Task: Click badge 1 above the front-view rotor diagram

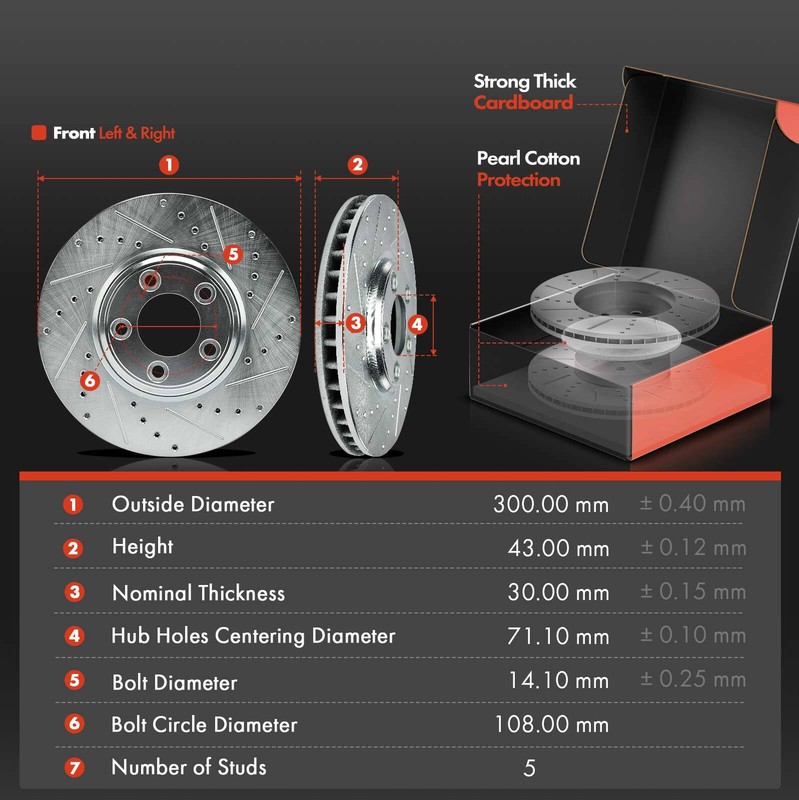Action: 169,165
